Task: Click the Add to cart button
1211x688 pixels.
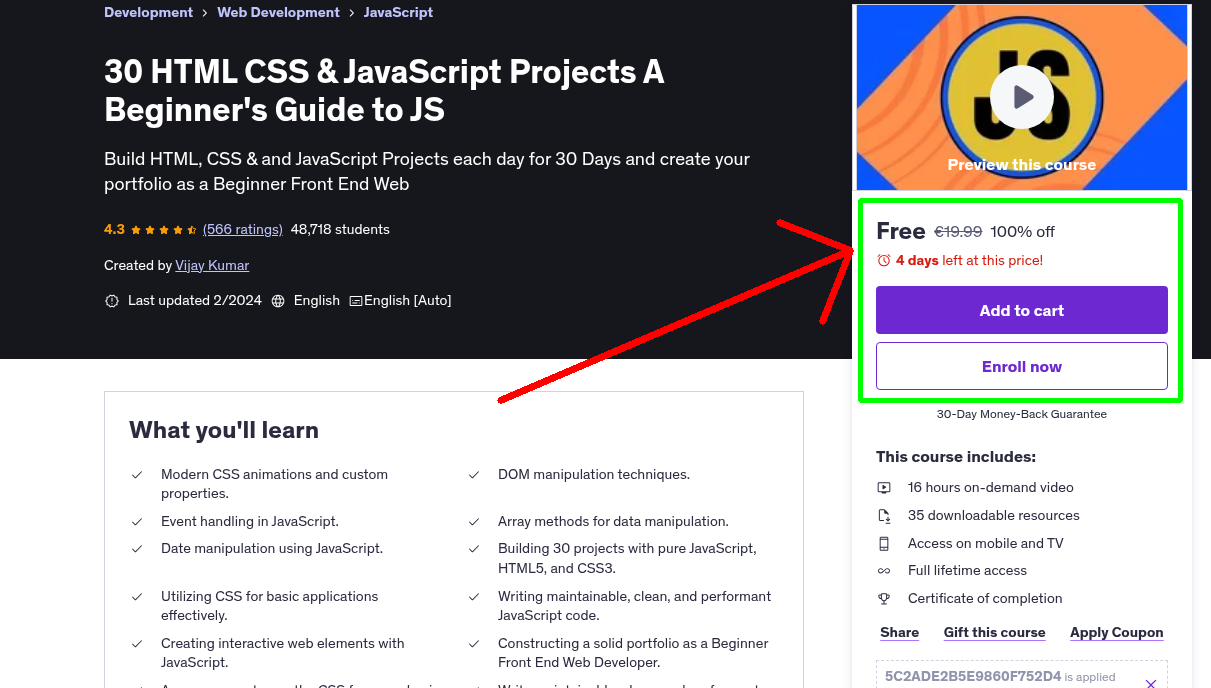Action: point(1021,310)
